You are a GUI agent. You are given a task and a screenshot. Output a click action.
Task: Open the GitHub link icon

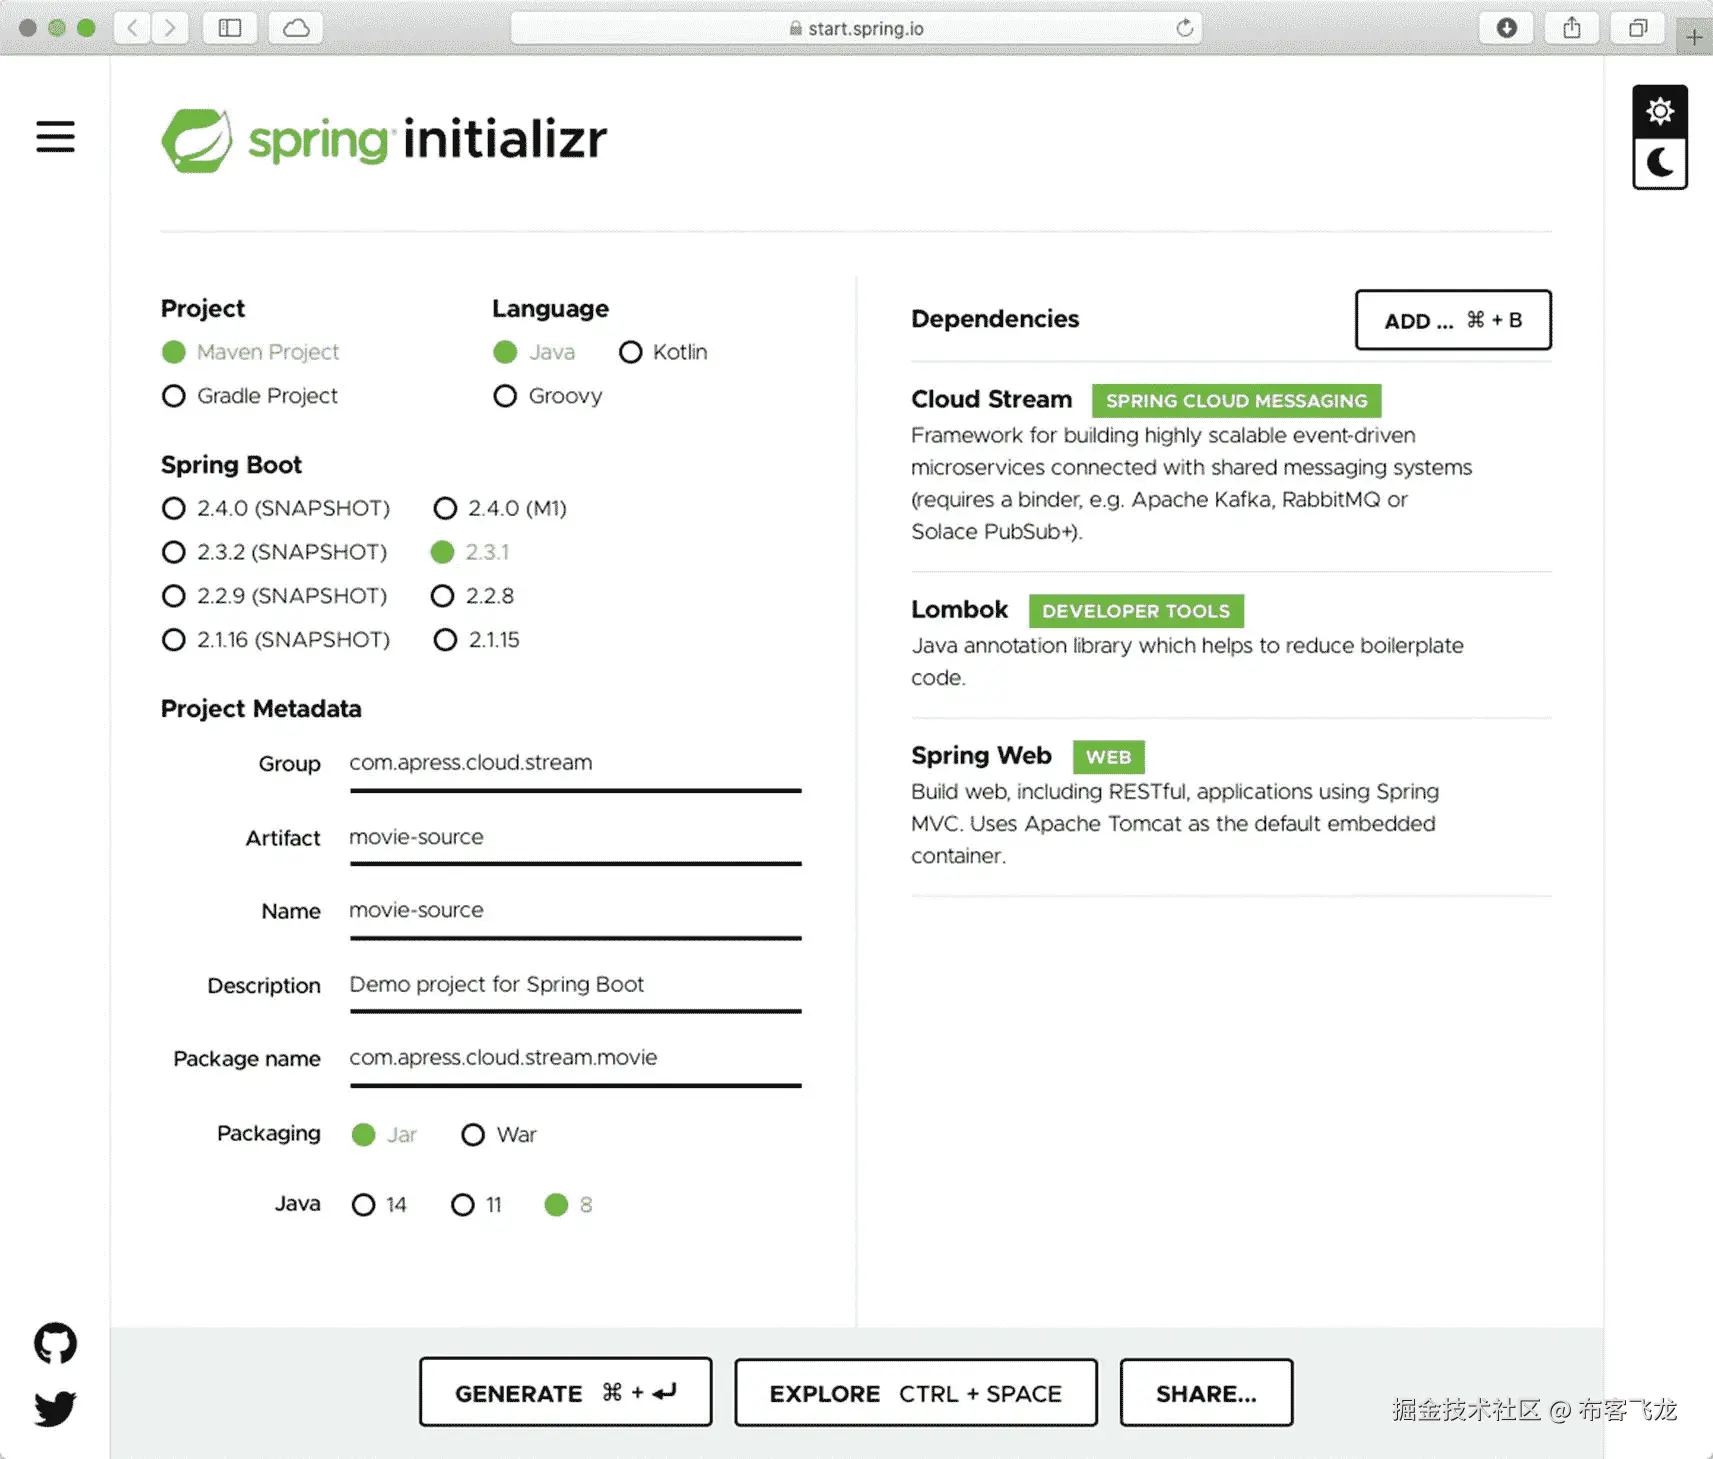(55, 1343)
